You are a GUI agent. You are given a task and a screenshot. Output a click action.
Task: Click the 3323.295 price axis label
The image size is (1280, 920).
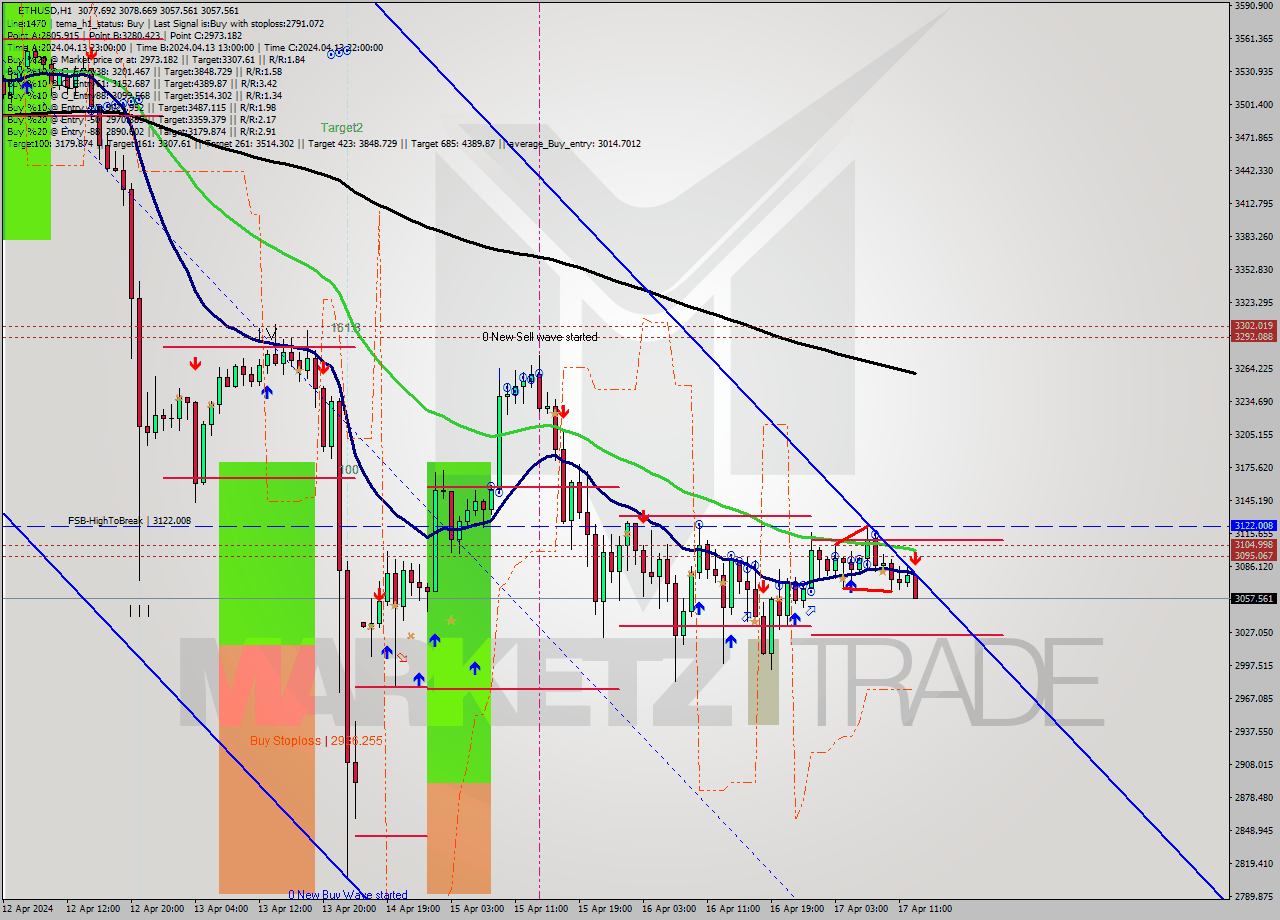(1254, 303)
